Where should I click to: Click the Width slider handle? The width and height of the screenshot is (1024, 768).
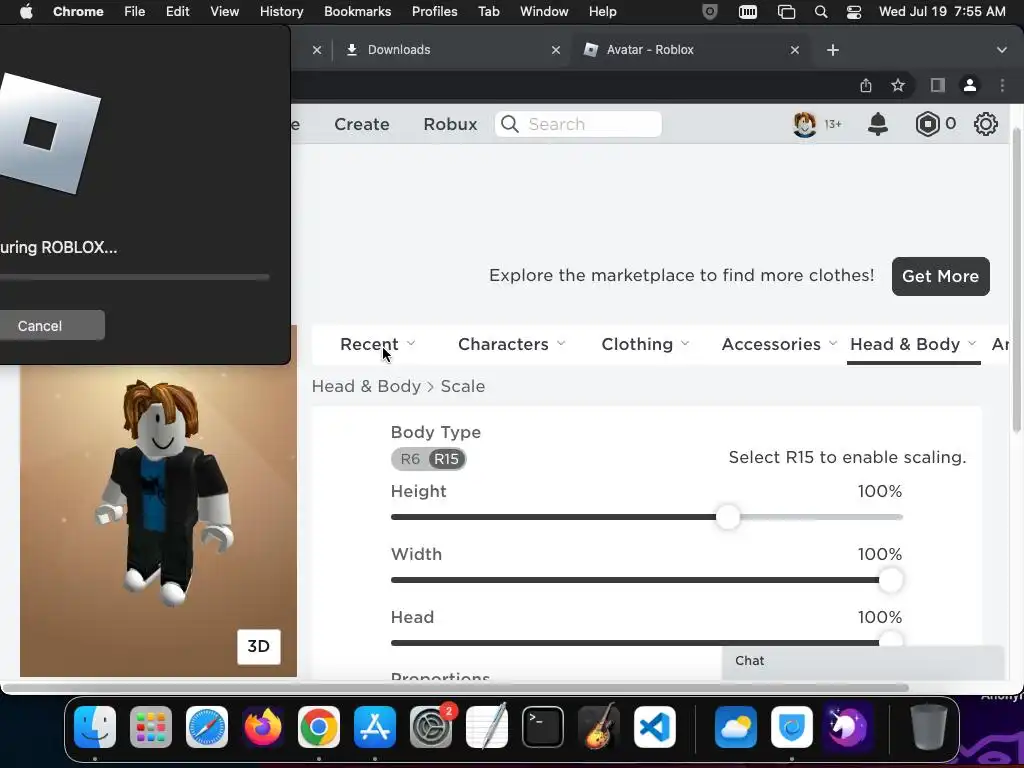tap(891, 580)
